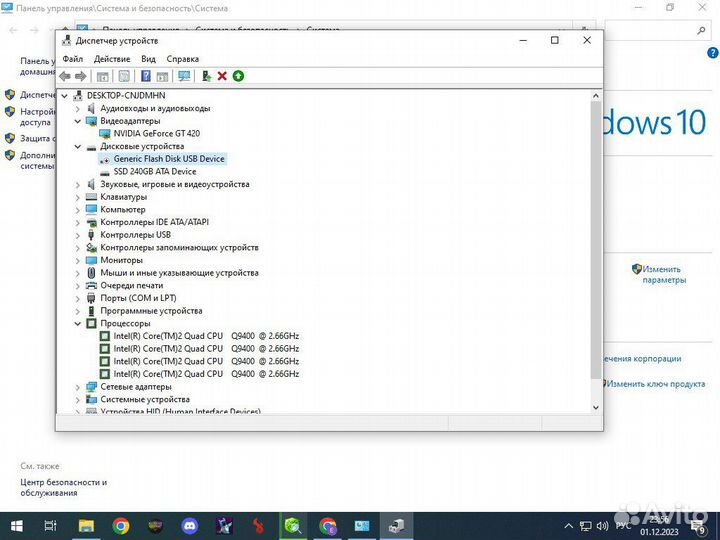
Task: Select the Компьютер tree item
Action: [123, 209]
